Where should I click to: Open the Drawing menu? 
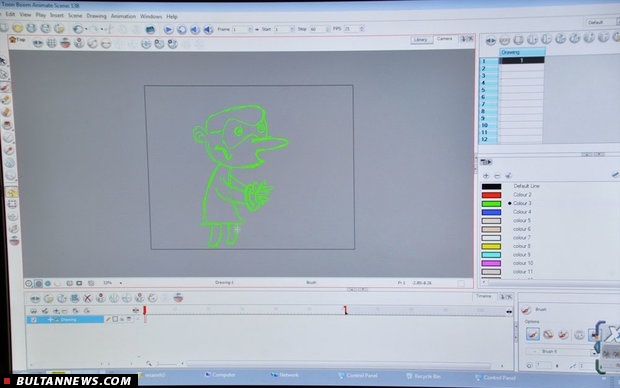[96, 16]
